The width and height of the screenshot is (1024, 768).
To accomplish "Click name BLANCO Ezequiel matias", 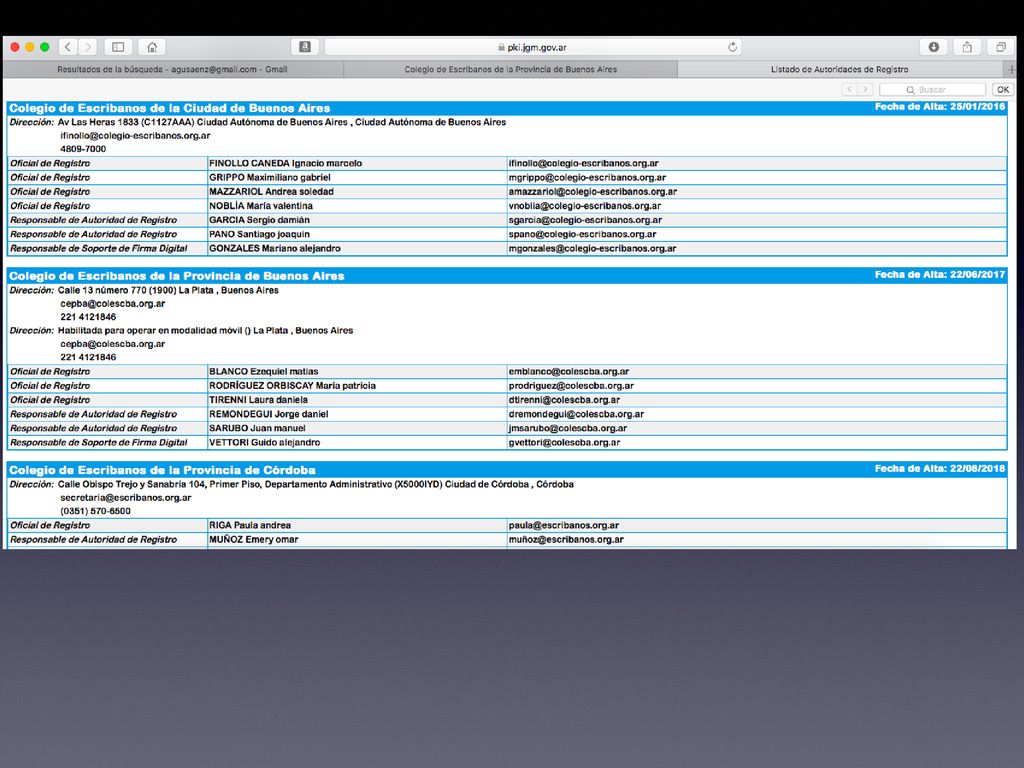I will point(264,372).
